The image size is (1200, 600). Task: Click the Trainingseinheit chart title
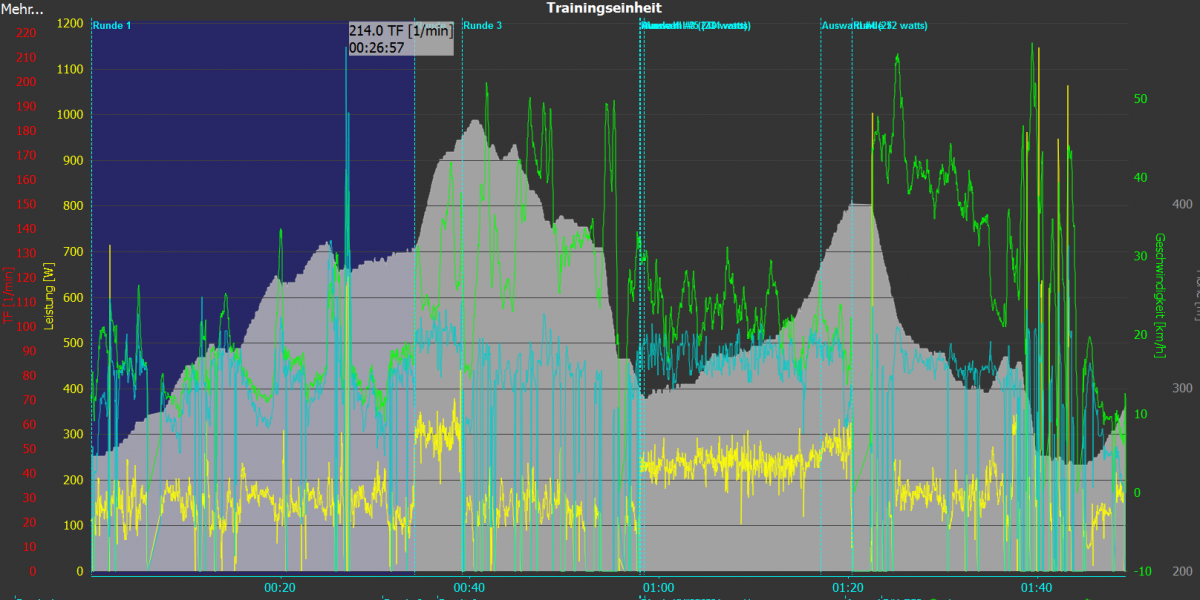pos(604,8)
